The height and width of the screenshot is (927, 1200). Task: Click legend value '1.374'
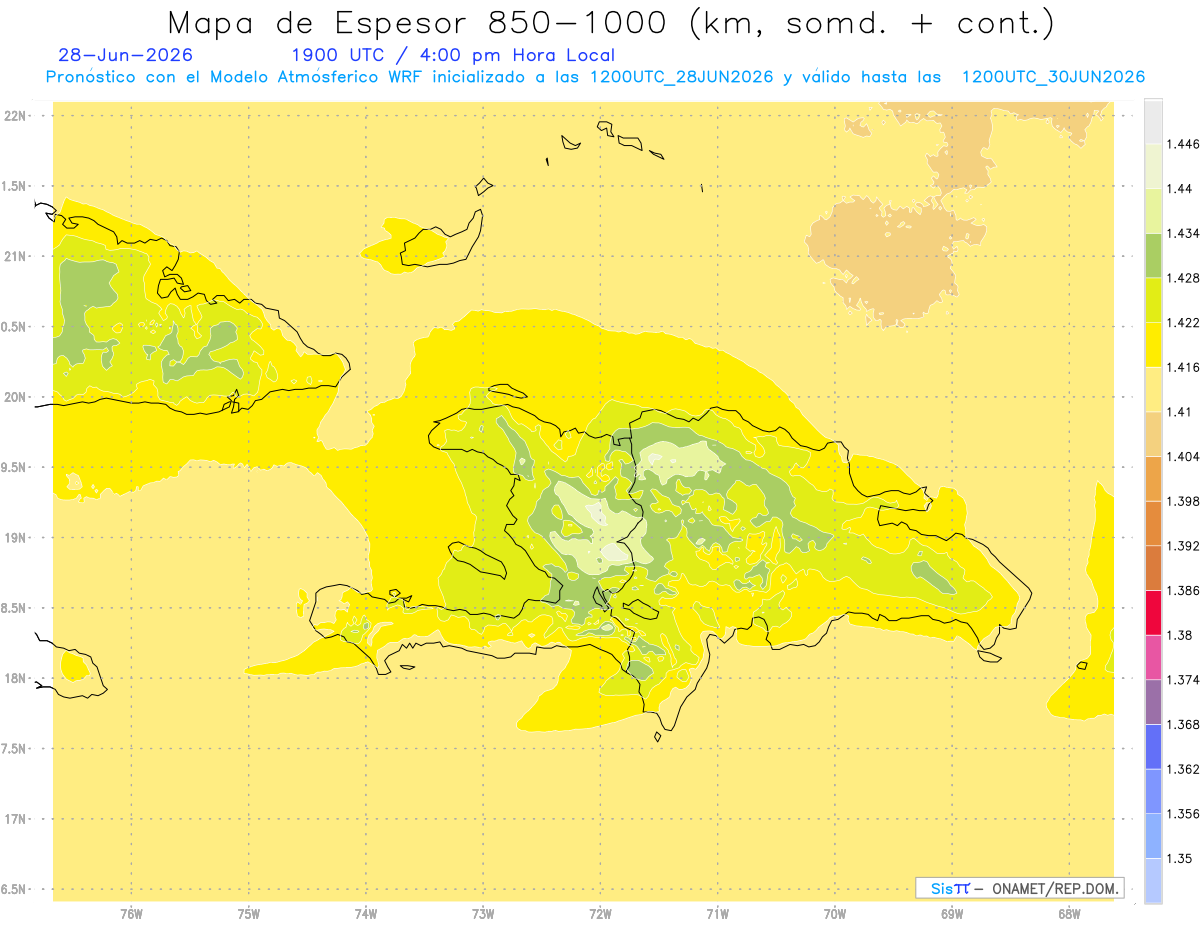click(x=1183, y=679)
